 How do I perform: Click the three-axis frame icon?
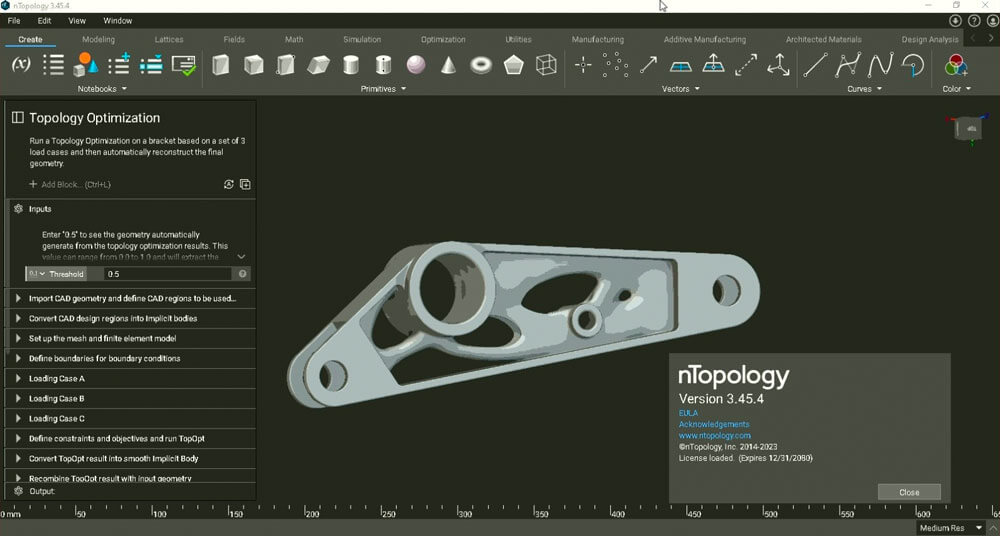[779, 65]
